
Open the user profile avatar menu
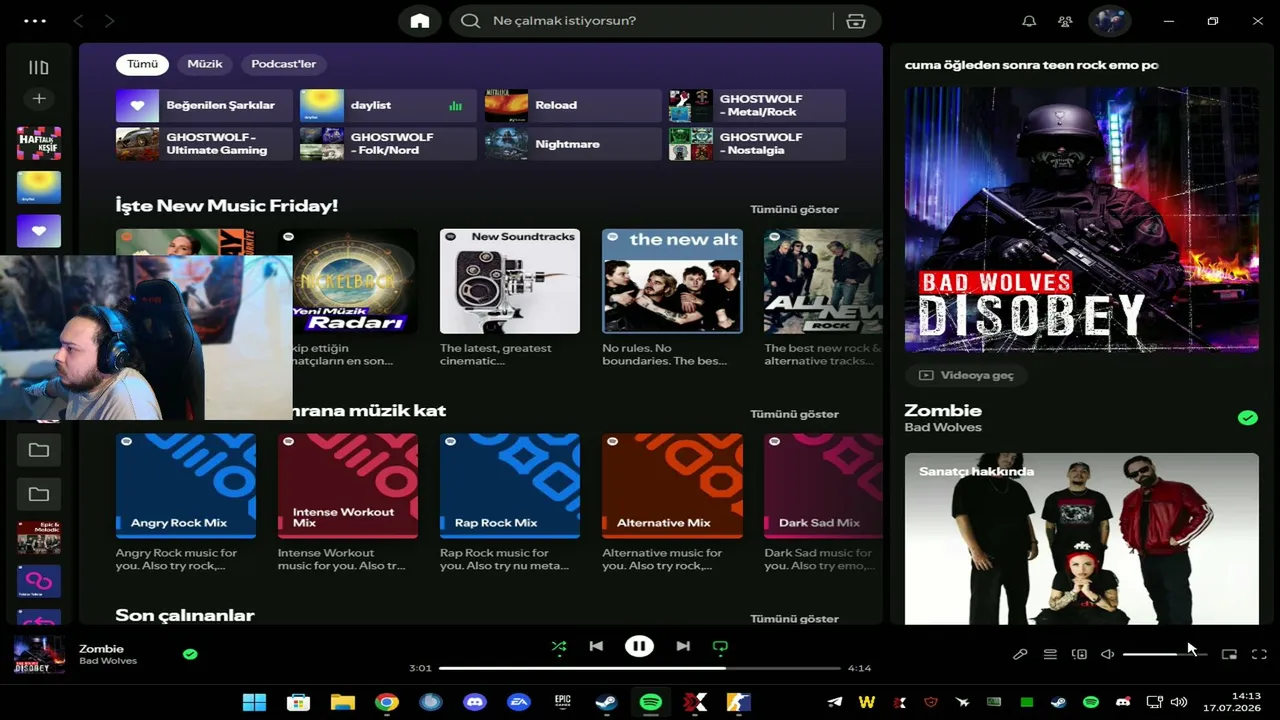point(1109,21)
